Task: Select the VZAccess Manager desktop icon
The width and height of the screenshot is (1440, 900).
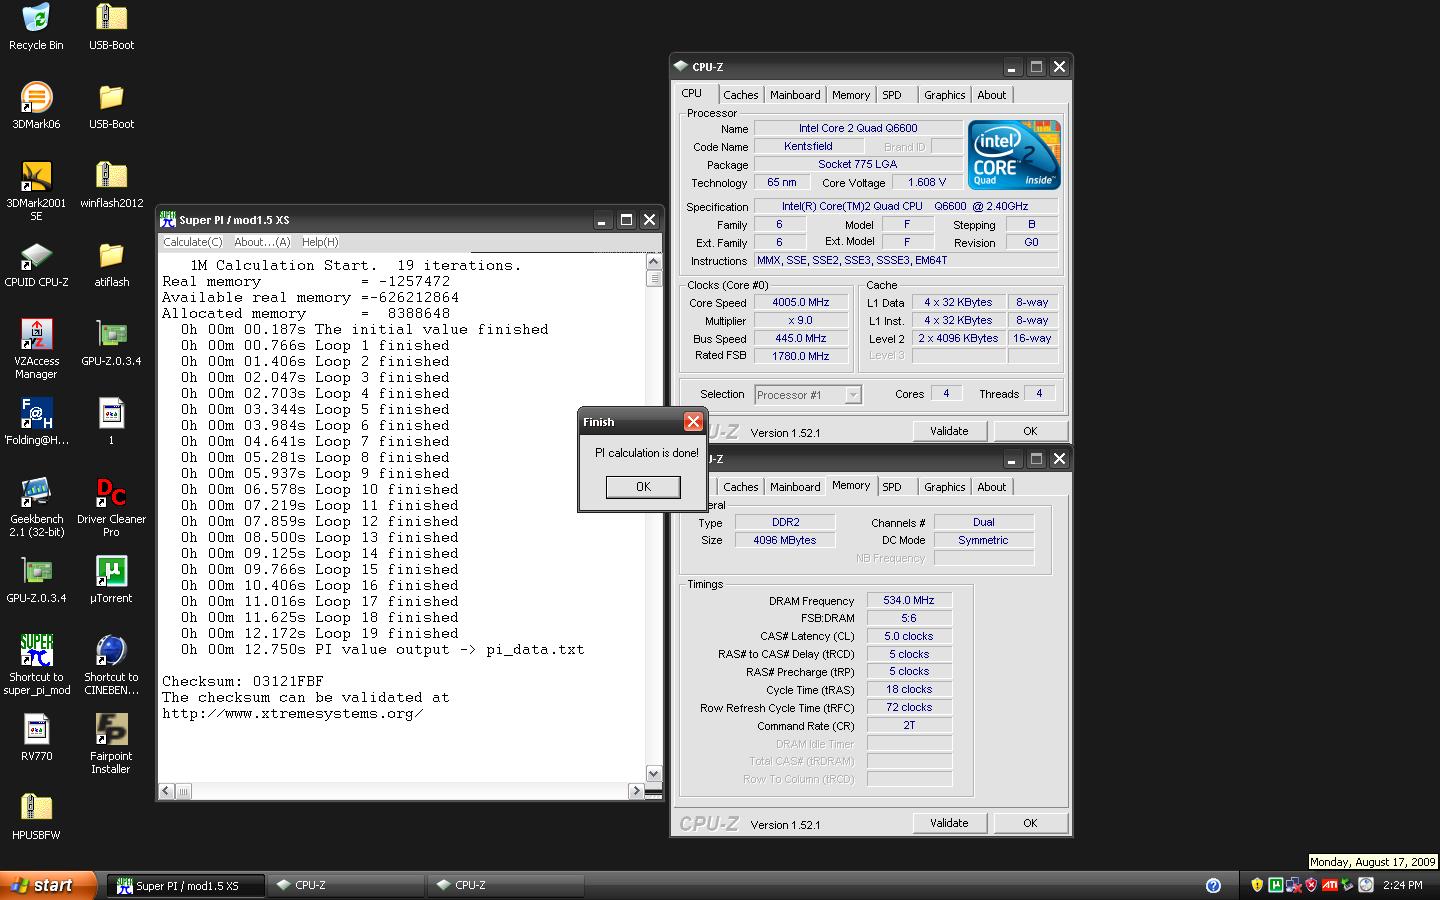Action: [36, 348]
